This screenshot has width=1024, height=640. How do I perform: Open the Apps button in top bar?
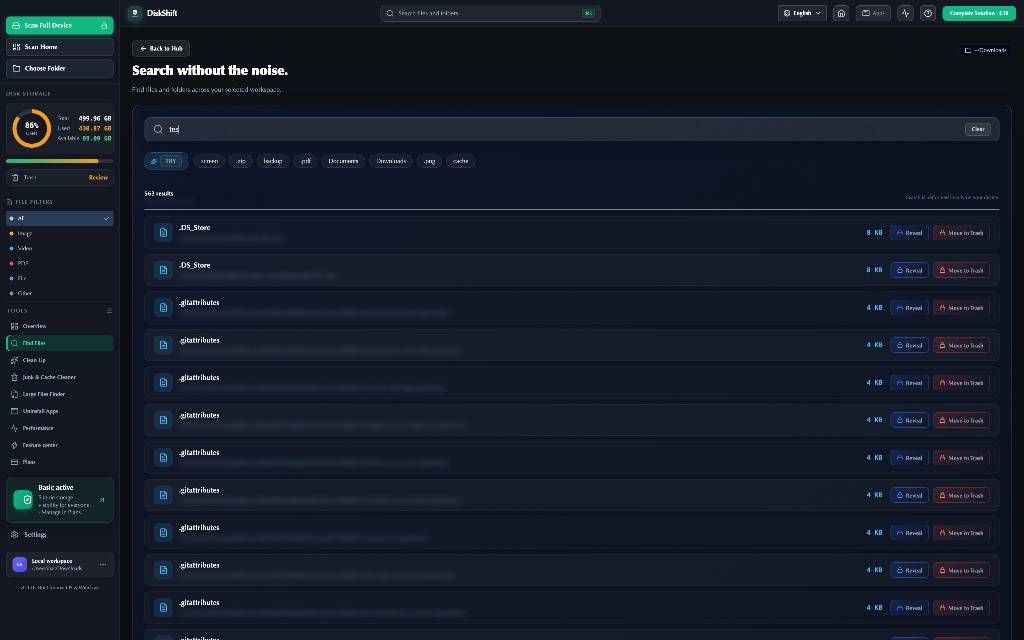tap(873, 13)
